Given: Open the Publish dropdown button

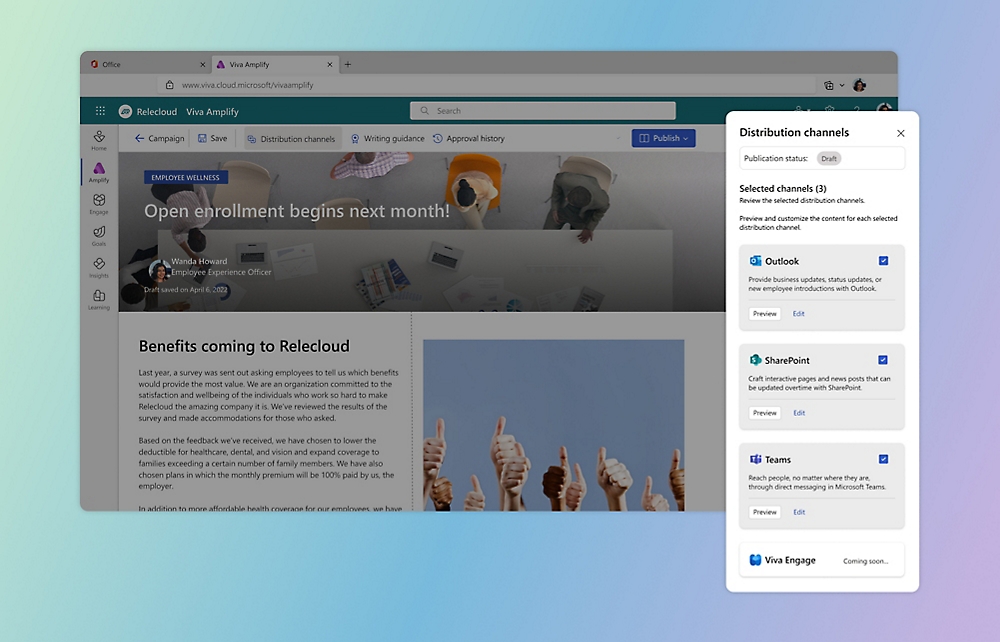Looking at the screenshot, I should coord(663,138).
